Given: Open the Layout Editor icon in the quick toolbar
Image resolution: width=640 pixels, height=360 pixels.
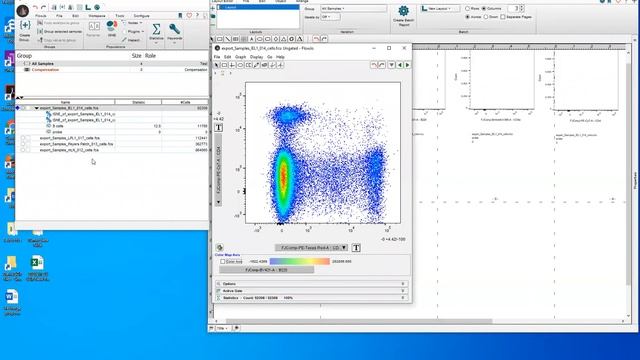Looking at the screenshot, I should [x=88, y=7].
